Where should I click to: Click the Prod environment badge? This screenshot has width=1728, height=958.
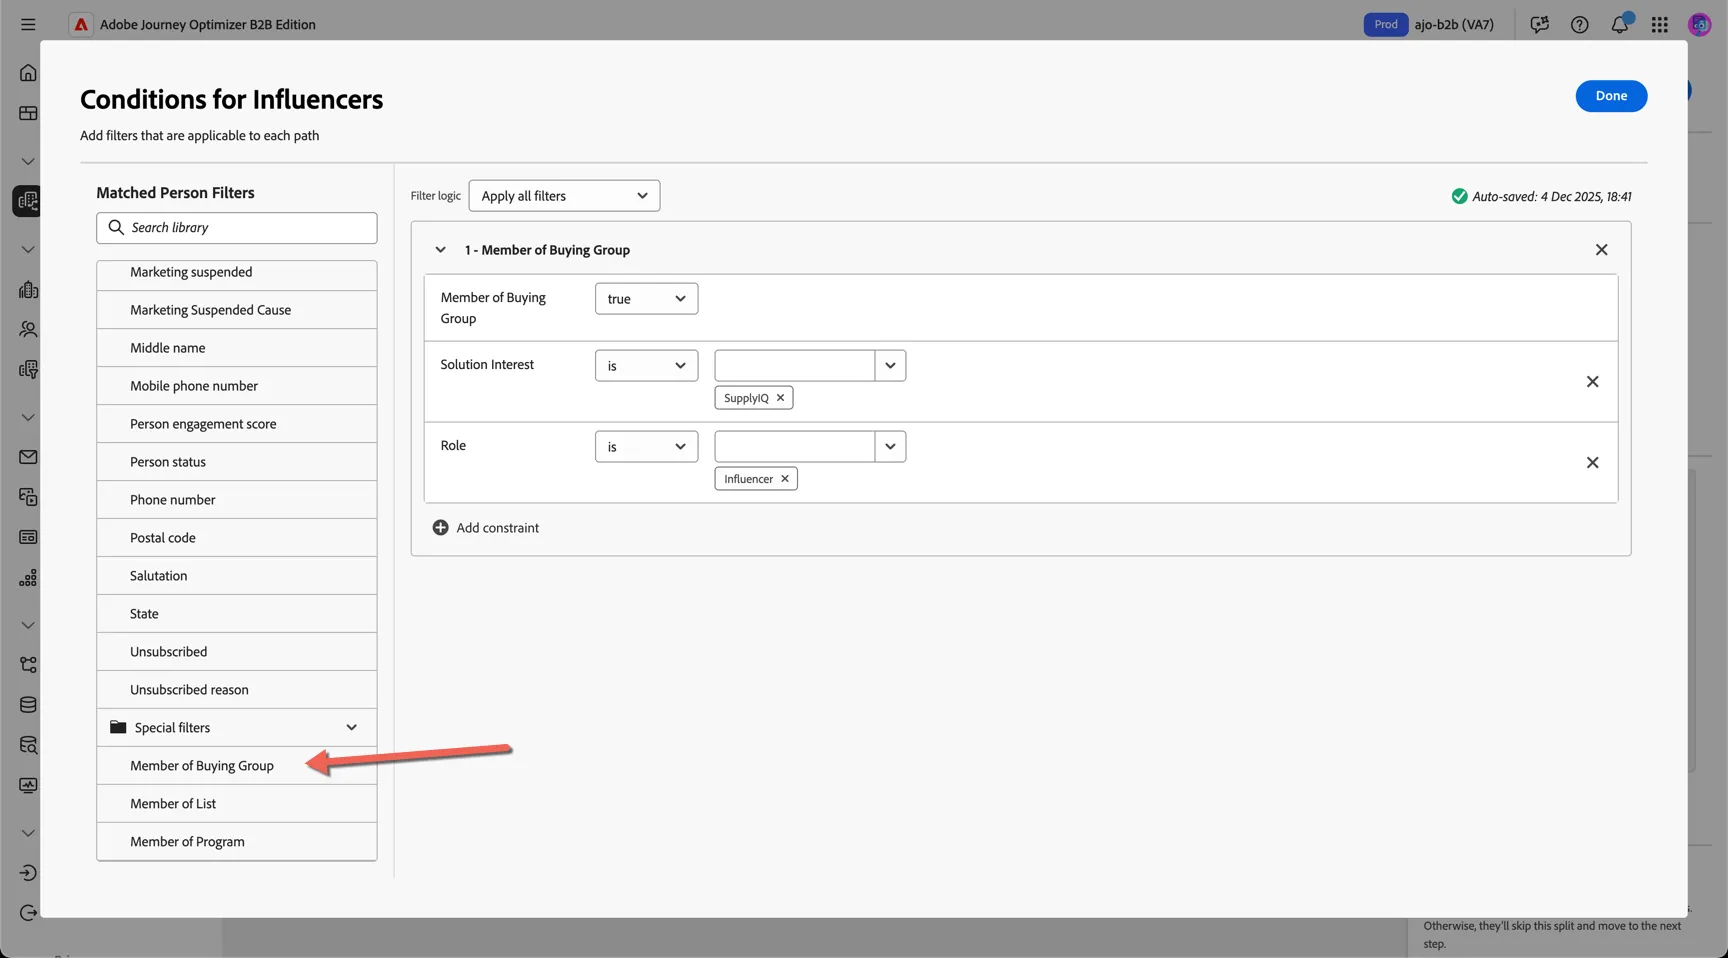click(x=1386, y=24)
